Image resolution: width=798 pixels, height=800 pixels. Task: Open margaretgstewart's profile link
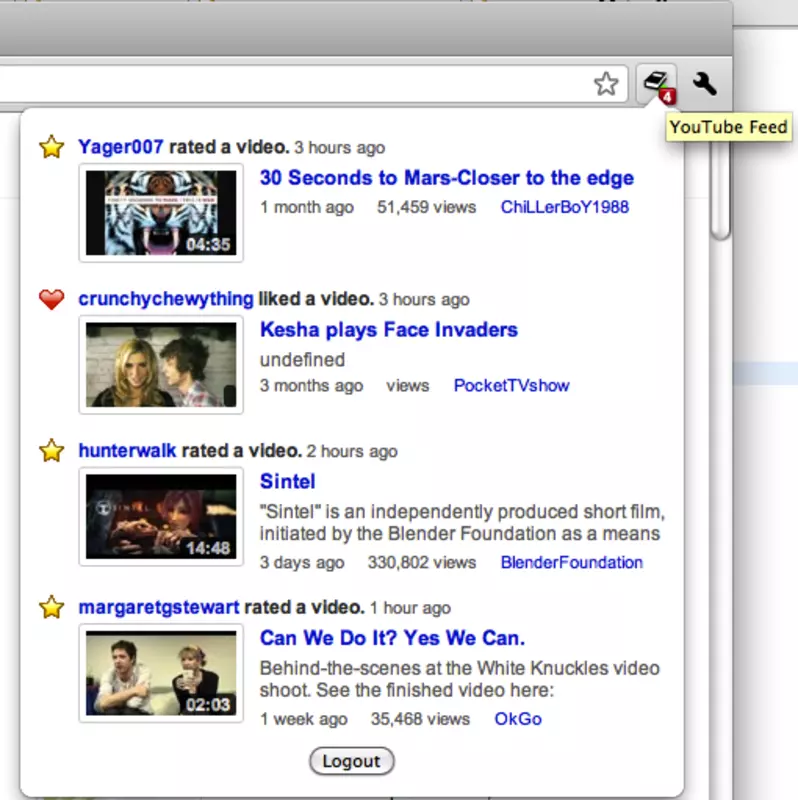159,607
